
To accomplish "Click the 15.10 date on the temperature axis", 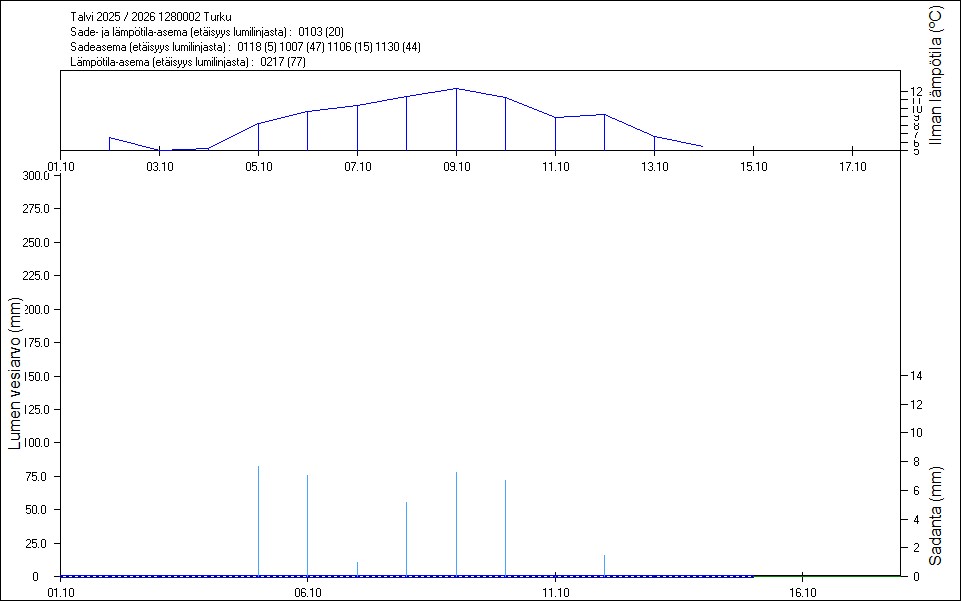I will (x=752, y=166).
